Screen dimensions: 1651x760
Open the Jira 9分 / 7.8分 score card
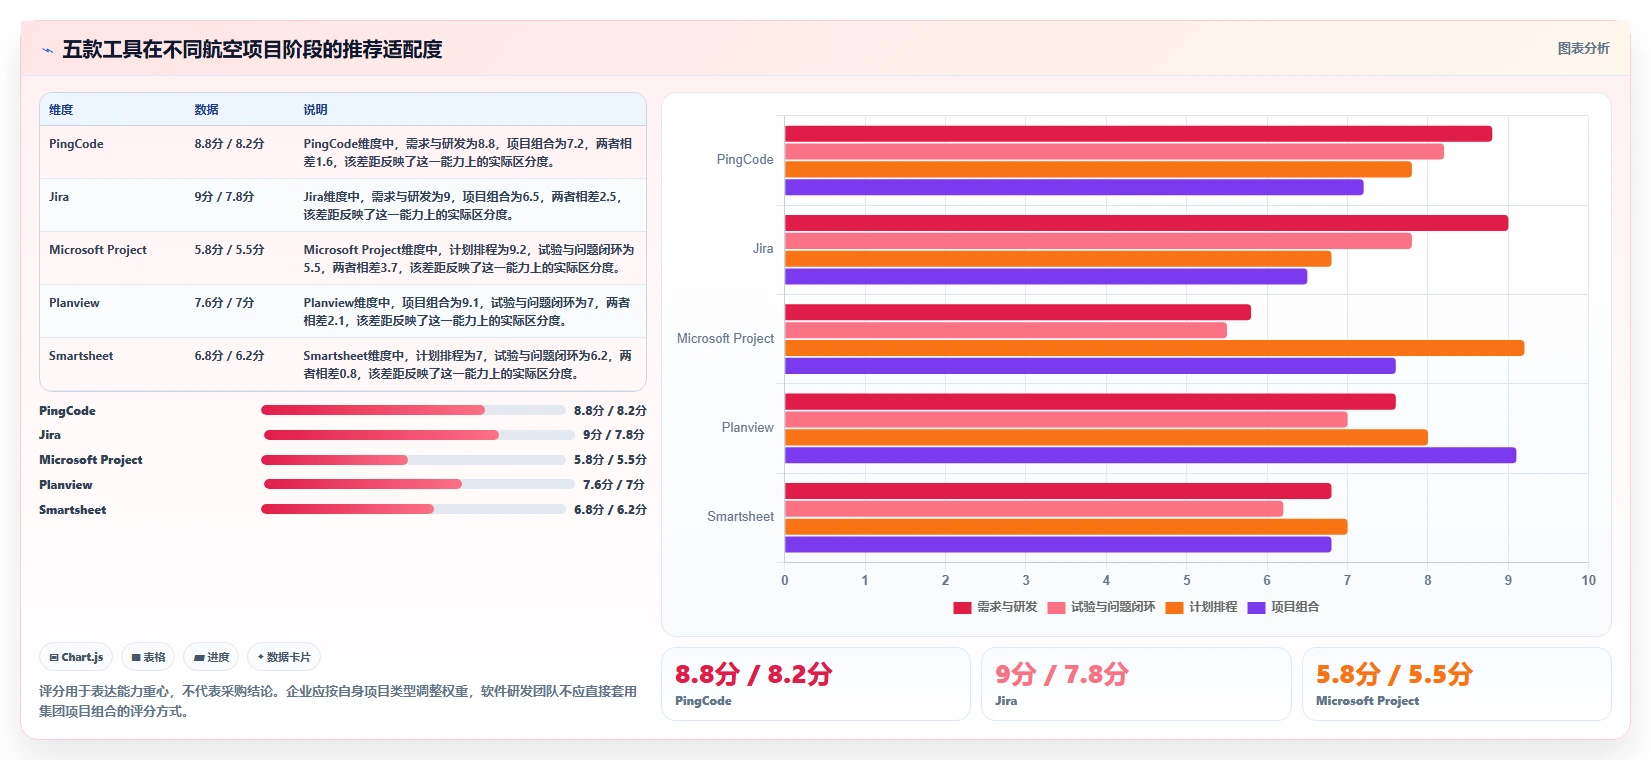coord(1136,684)
